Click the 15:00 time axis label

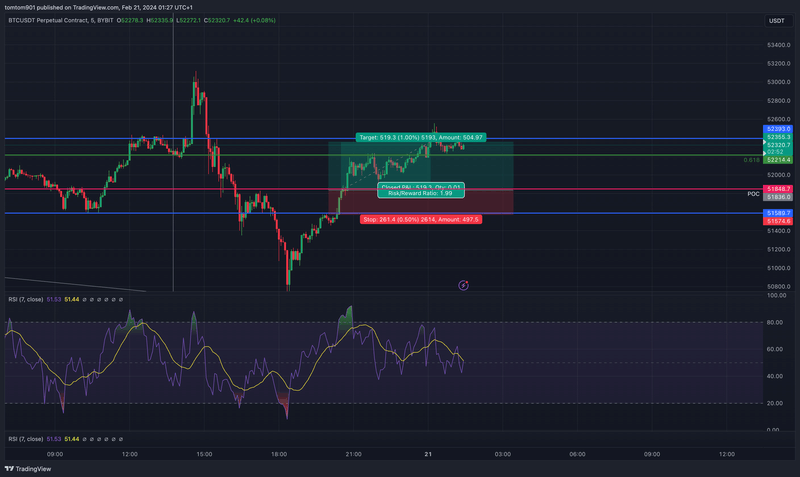click(204, 454)
